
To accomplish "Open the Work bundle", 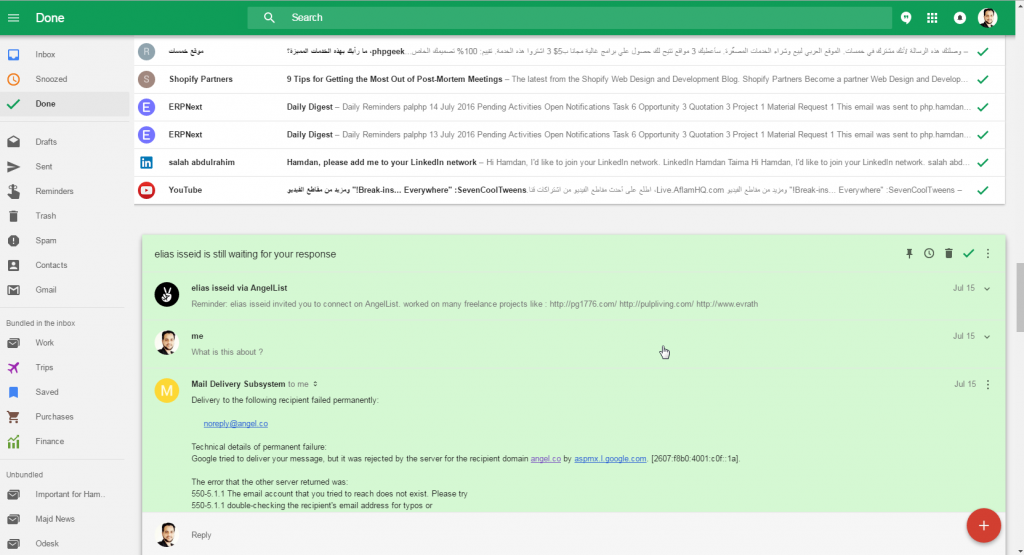I will tap(65, 343).
